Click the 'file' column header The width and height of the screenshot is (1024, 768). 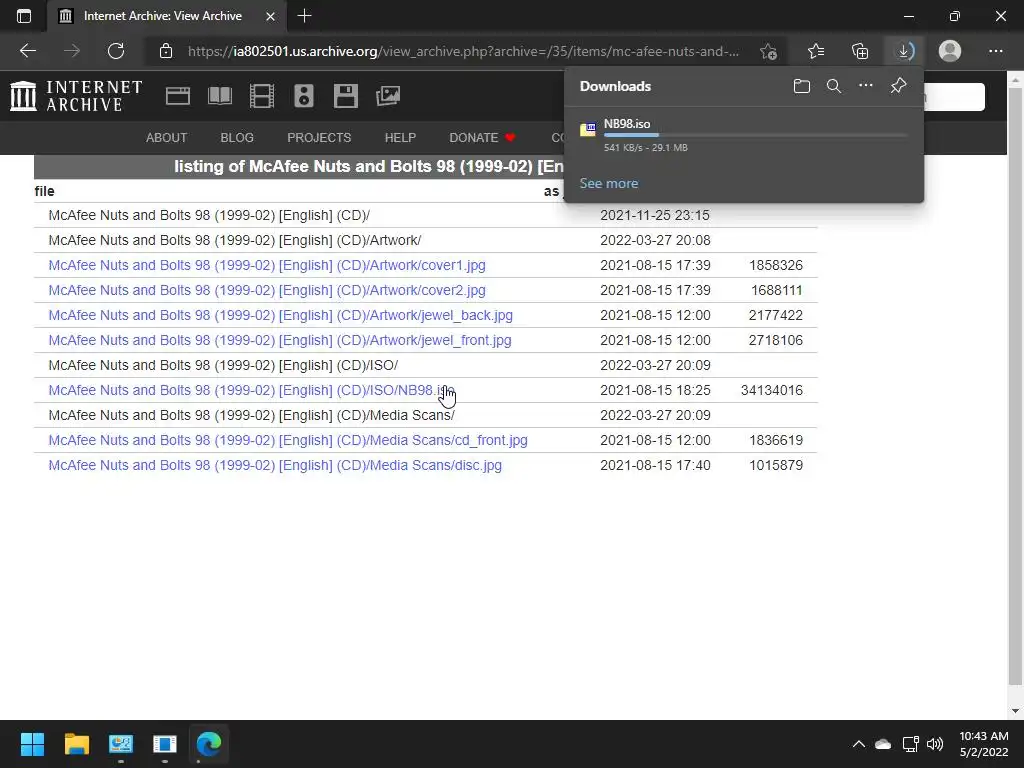click(x=44, y=191)
